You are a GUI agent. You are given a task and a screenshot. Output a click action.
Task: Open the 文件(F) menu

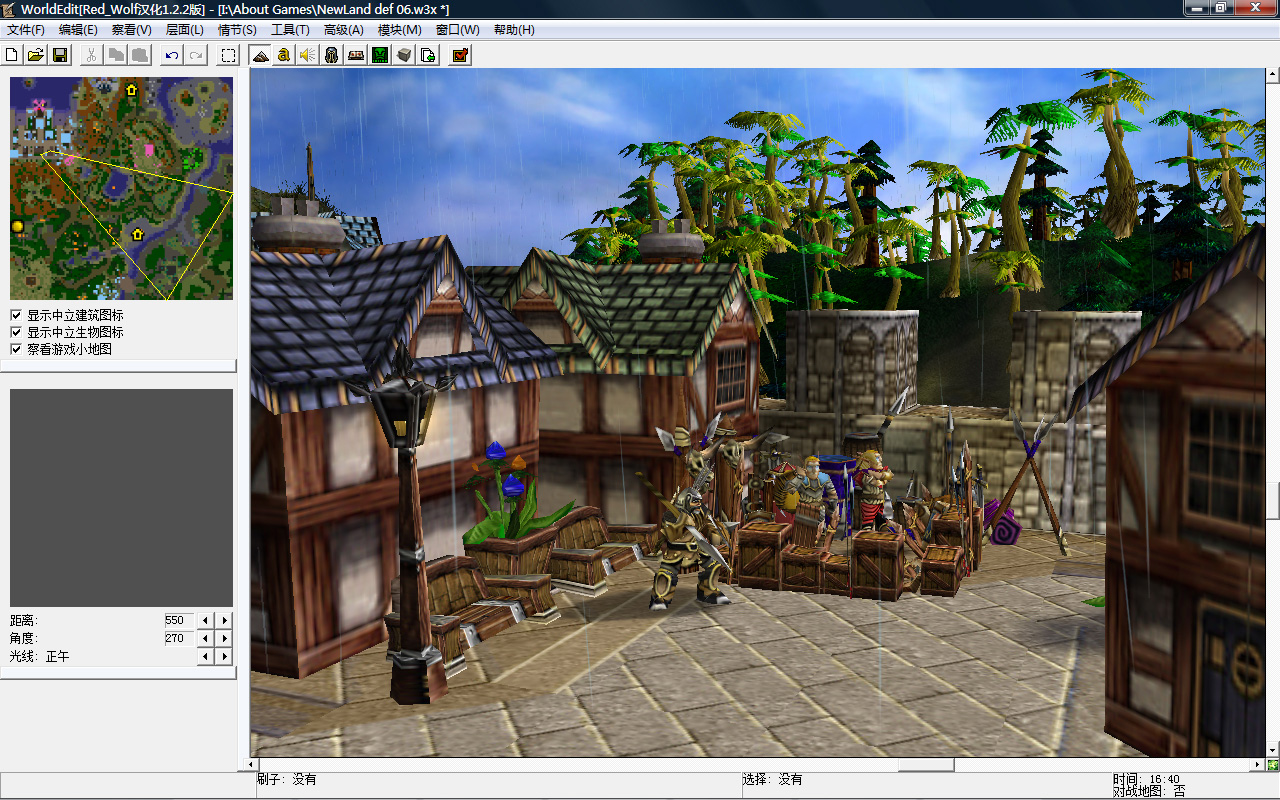coord(26,30)
